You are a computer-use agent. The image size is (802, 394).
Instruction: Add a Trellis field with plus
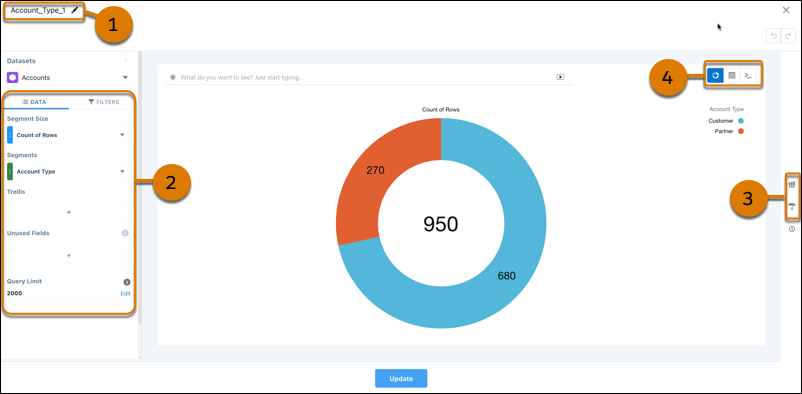click(69, 212)
